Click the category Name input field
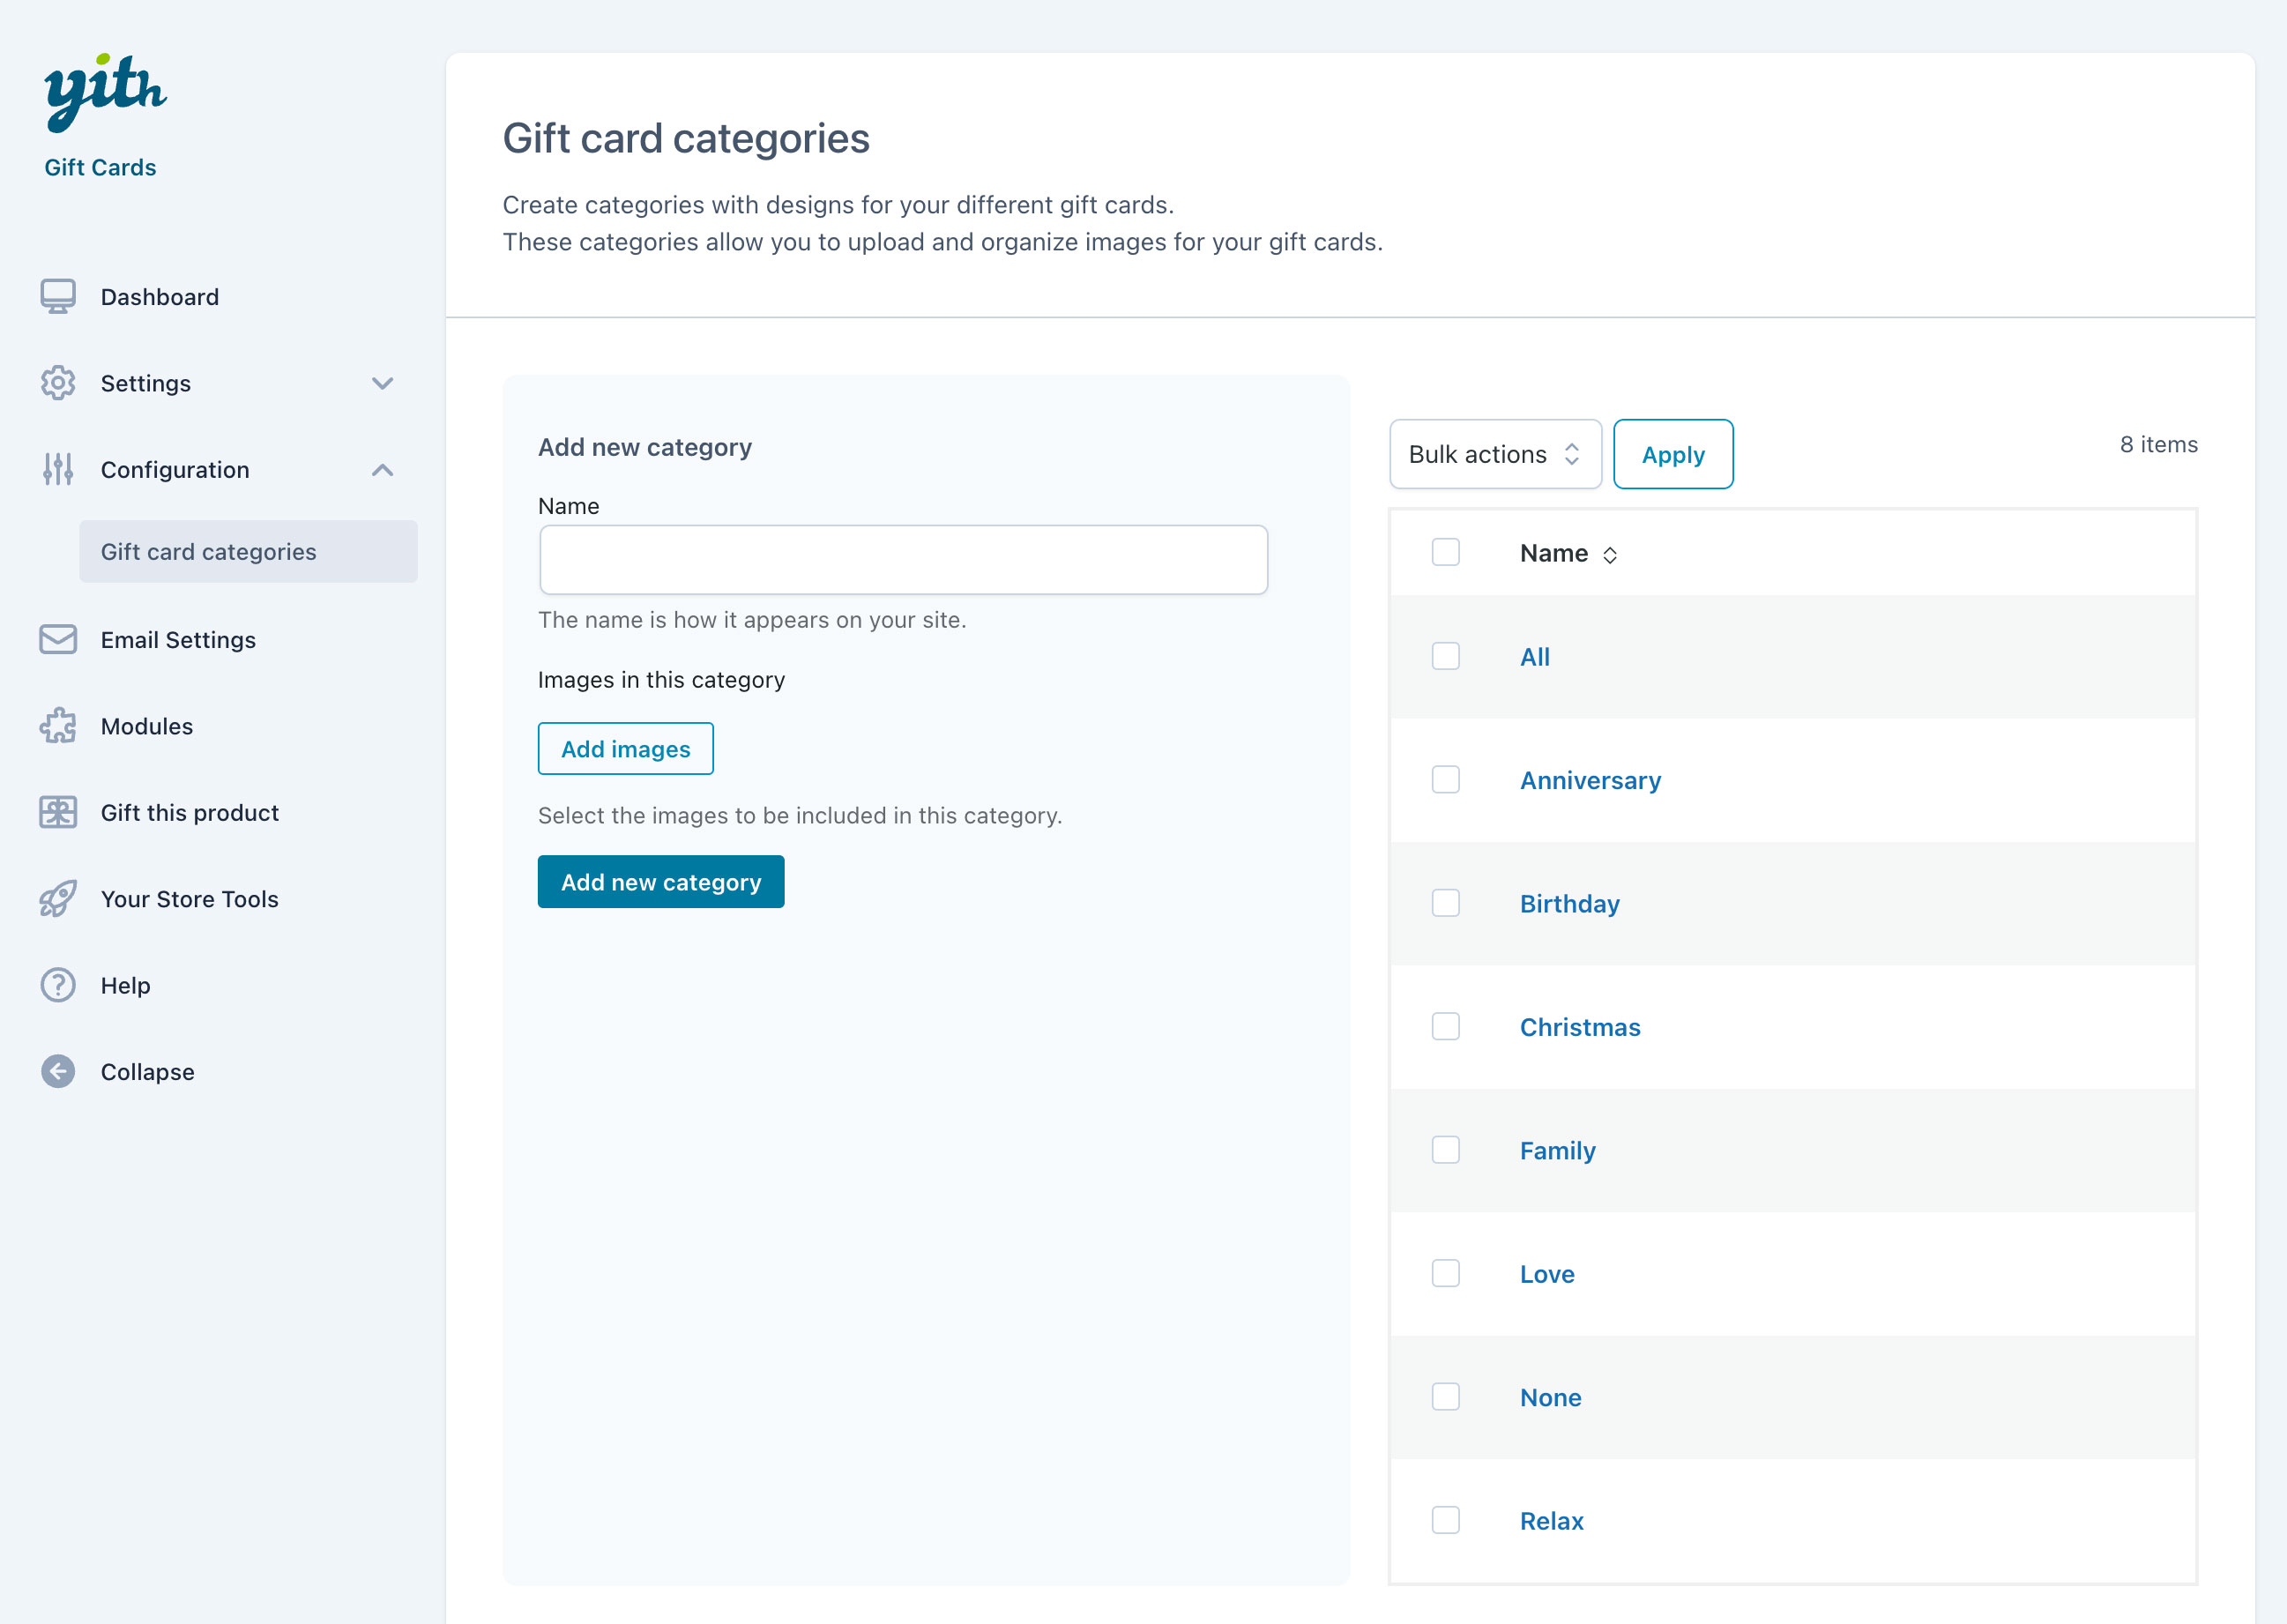This screenshot has height=1624, width=2287. [903, 560]
